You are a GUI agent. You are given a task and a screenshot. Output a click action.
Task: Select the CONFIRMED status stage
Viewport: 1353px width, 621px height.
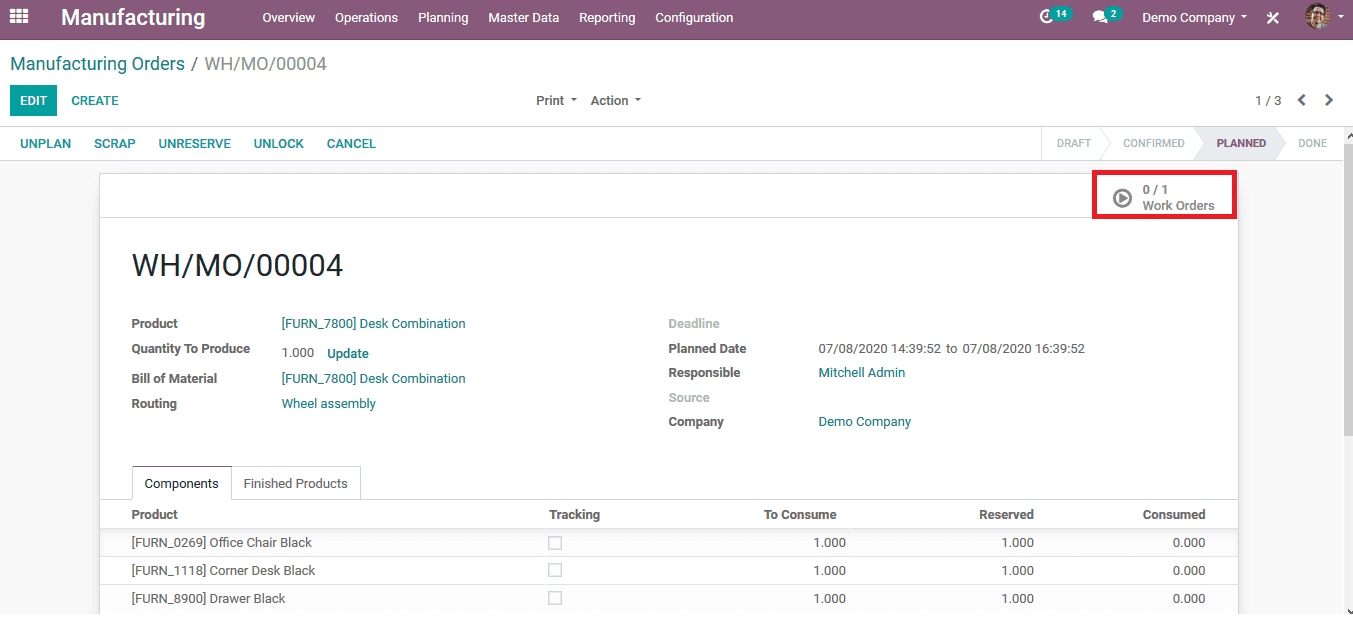pyautogui.click(x=1154, y=144)
